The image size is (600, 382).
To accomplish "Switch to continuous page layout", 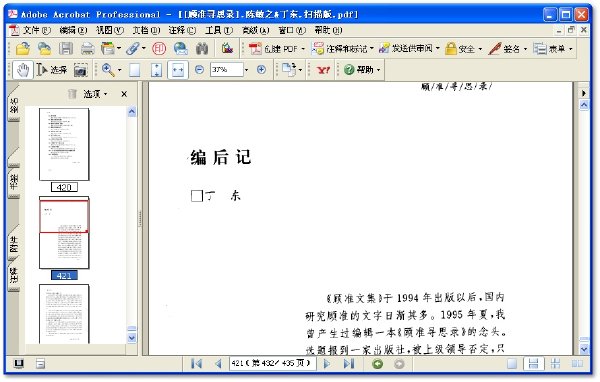I will (533, 364).
